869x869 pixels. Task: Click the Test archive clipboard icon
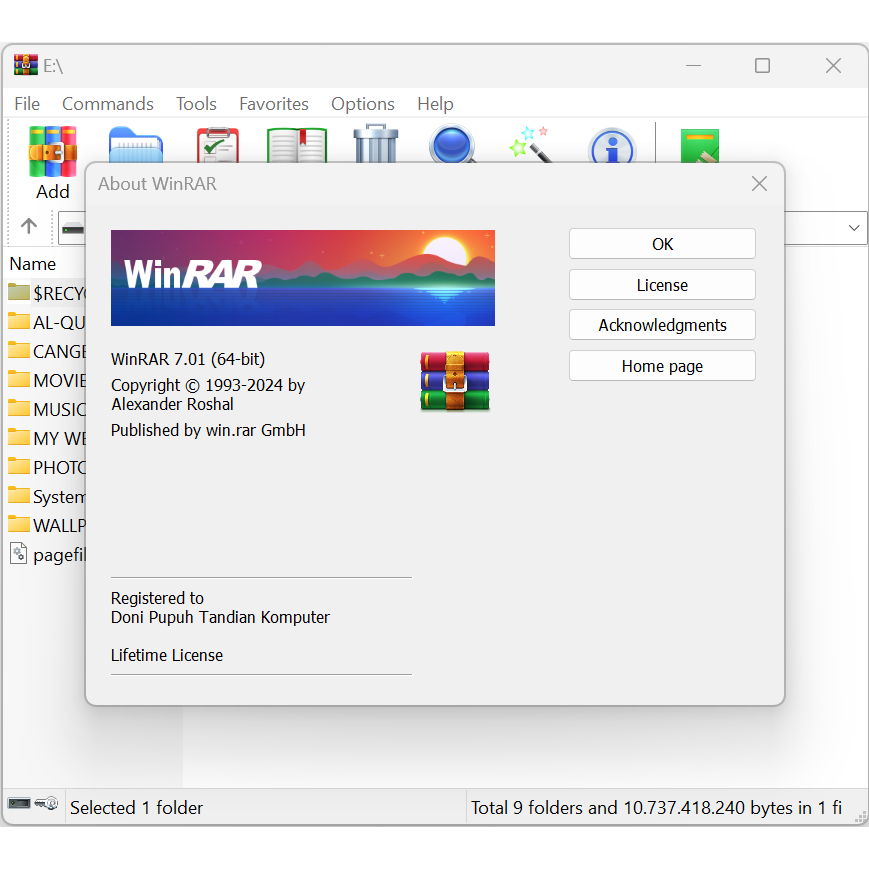click(x=218, y=145)
